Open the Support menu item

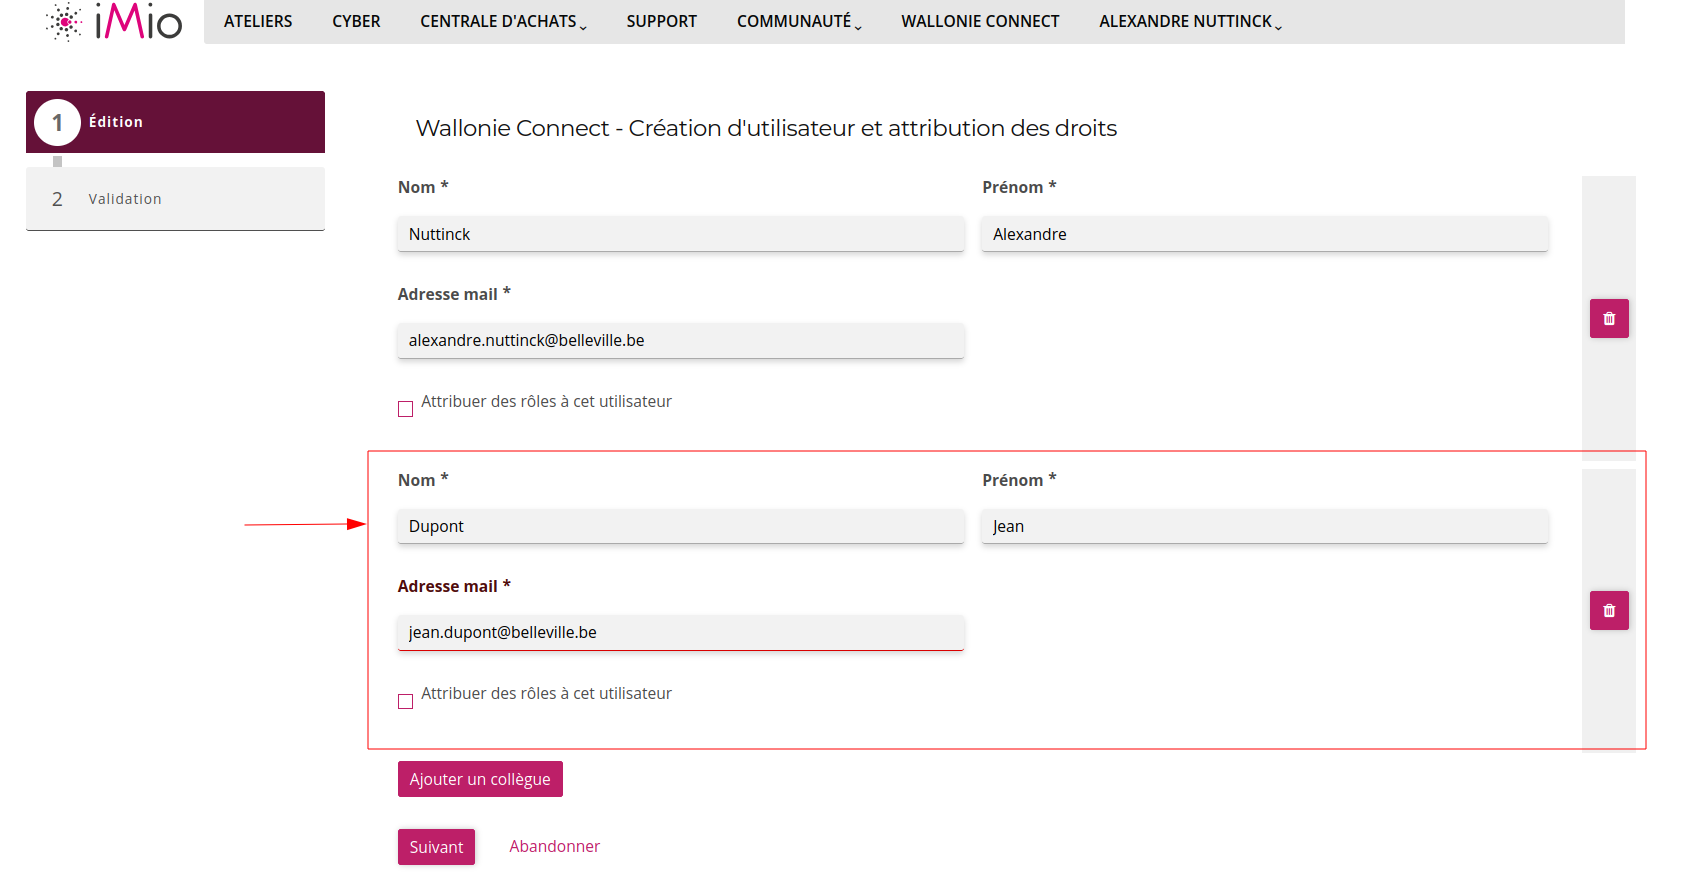661,22
